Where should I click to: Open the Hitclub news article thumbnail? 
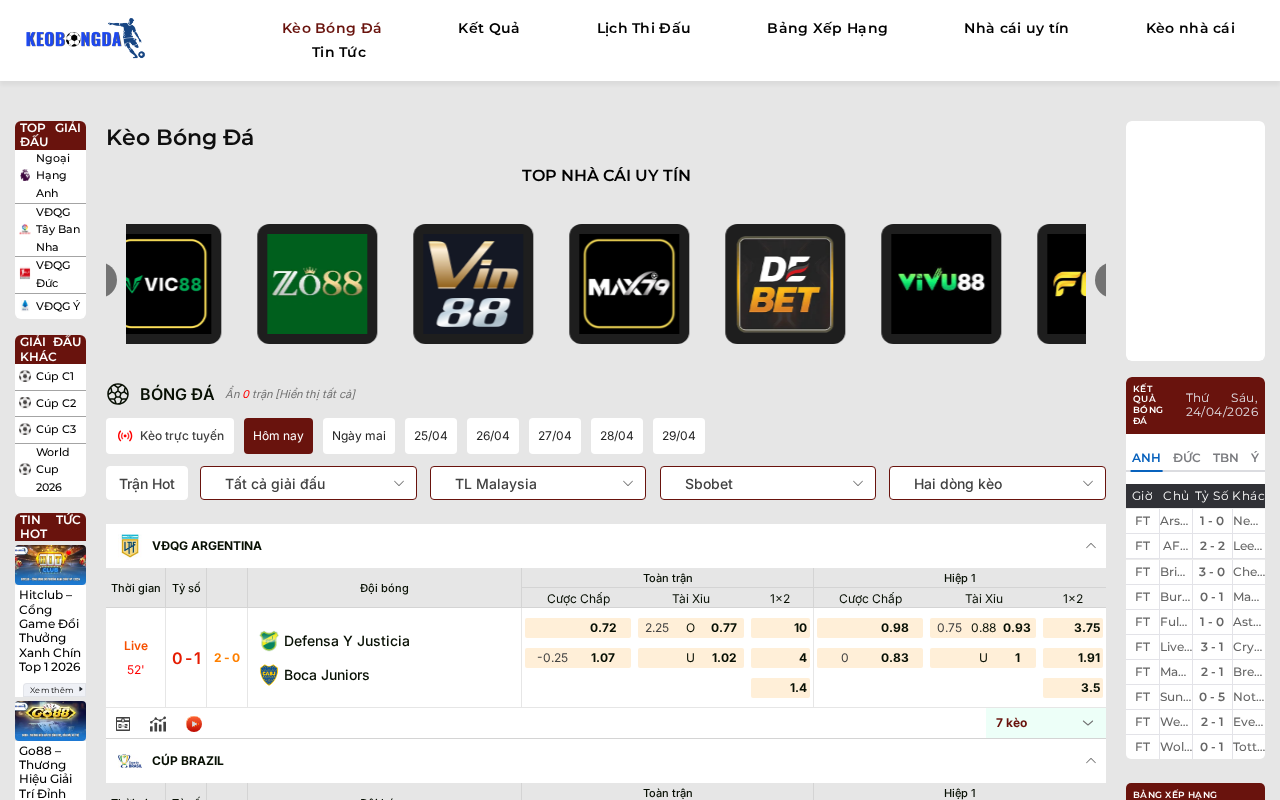coord(50,565)
